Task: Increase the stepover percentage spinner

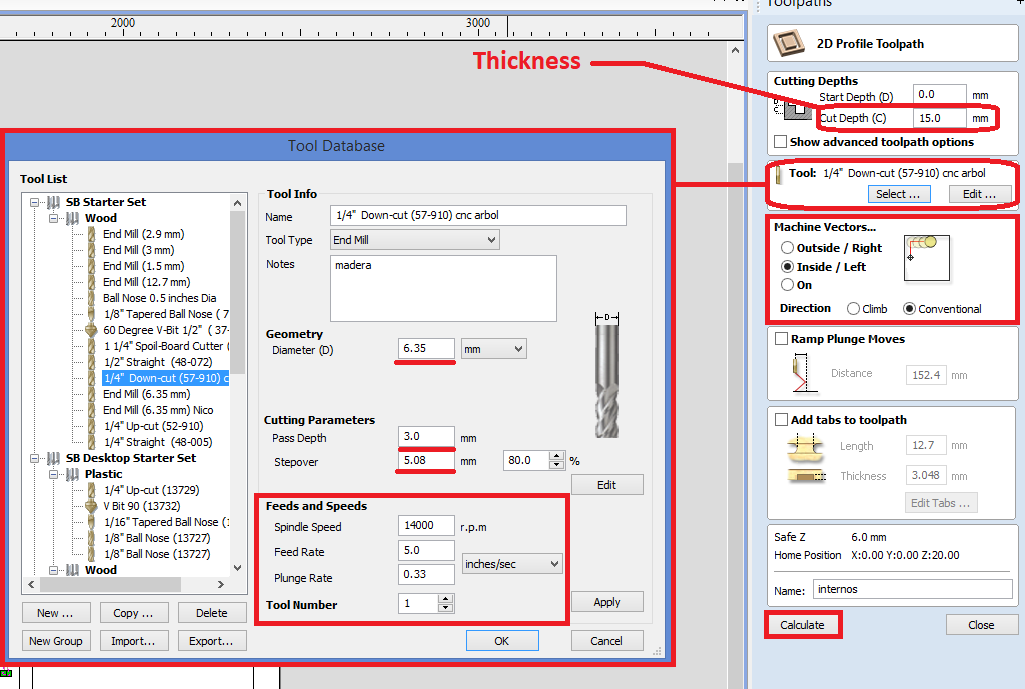Action: point(556,456)
